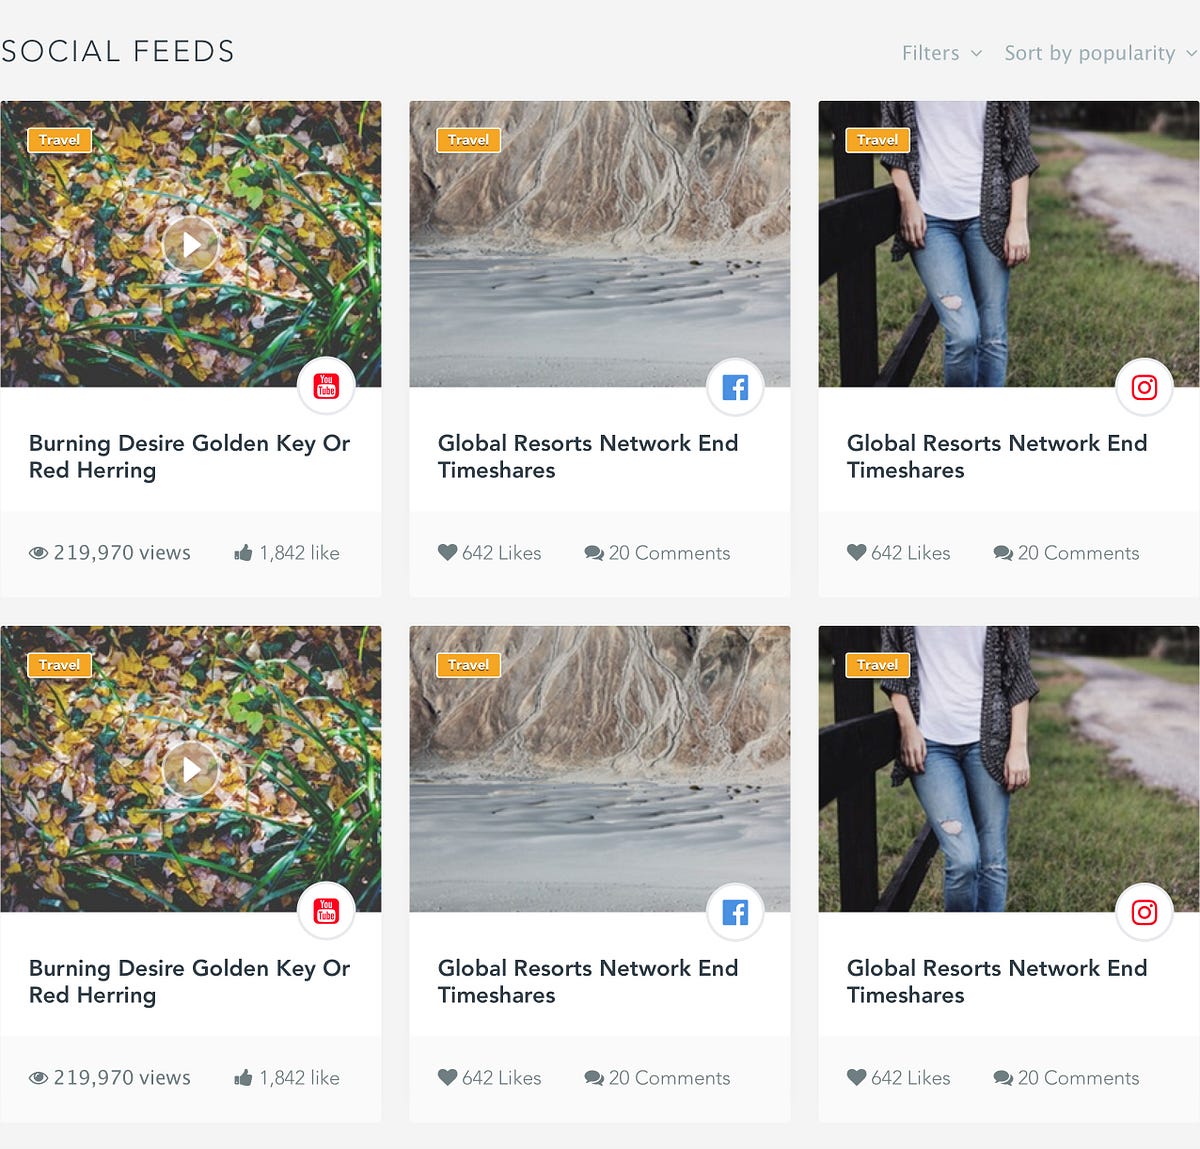This screenshot has width=1200, height=1149.
Task: Click the Instagram icon on the second-row Global Resorts card
Action: click(x=1144, y=911)
